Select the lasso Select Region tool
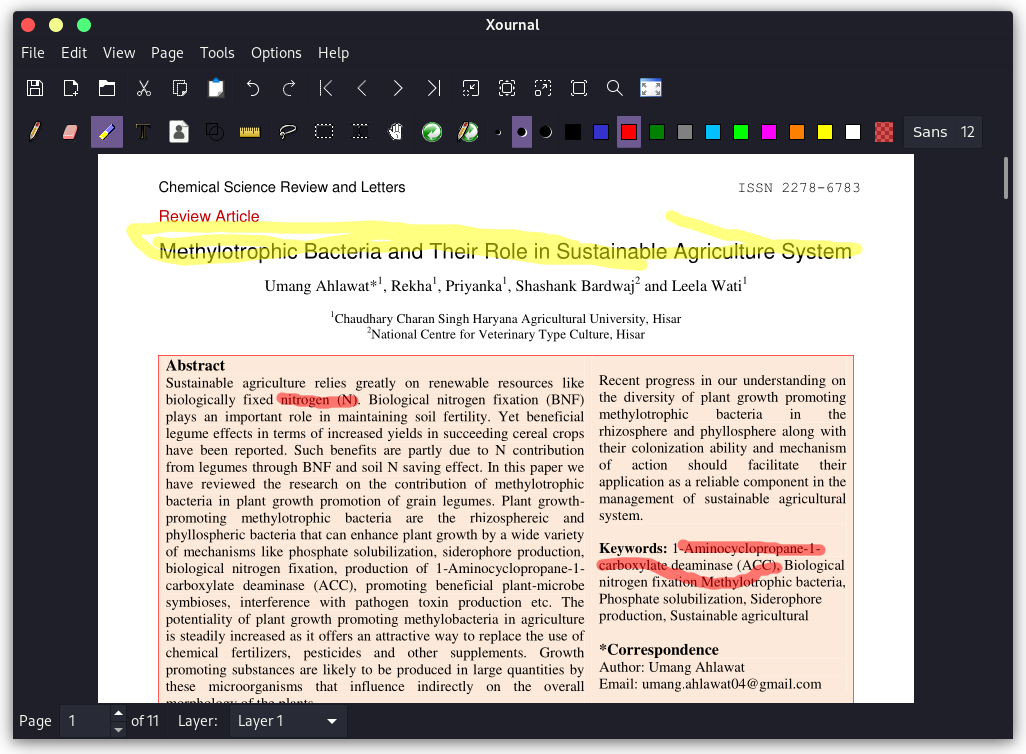The image size is (1026, 754). pyautogui.click(x=287, y=132)
